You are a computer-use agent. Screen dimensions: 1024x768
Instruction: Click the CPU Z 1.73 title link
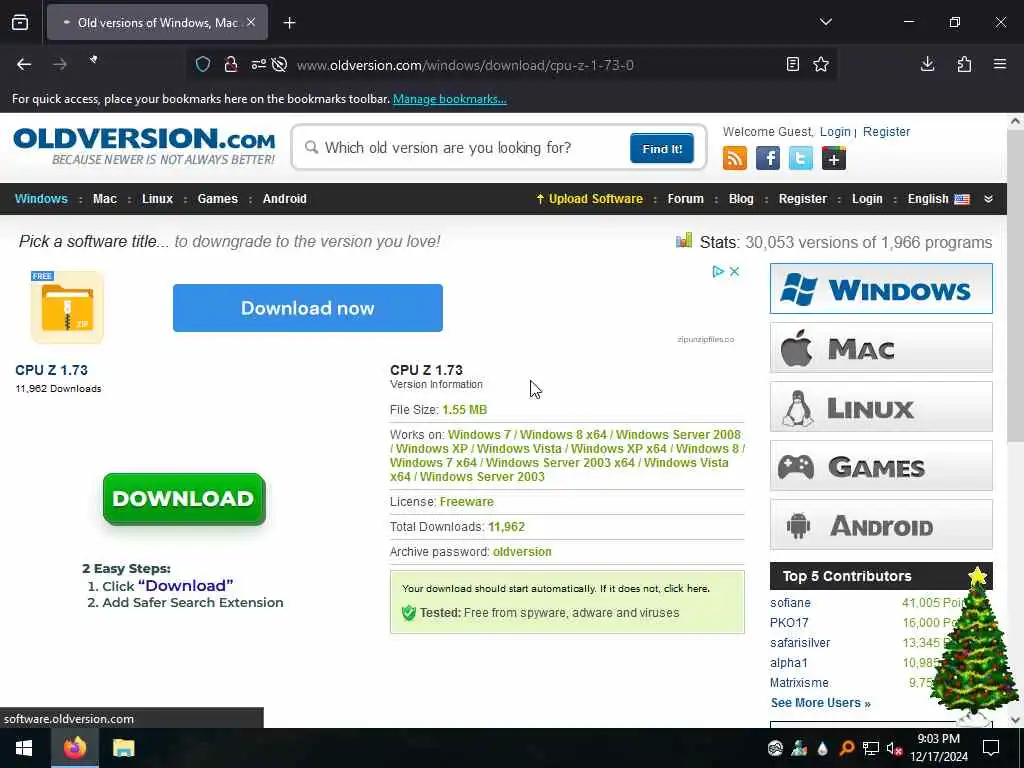[52, 370]
